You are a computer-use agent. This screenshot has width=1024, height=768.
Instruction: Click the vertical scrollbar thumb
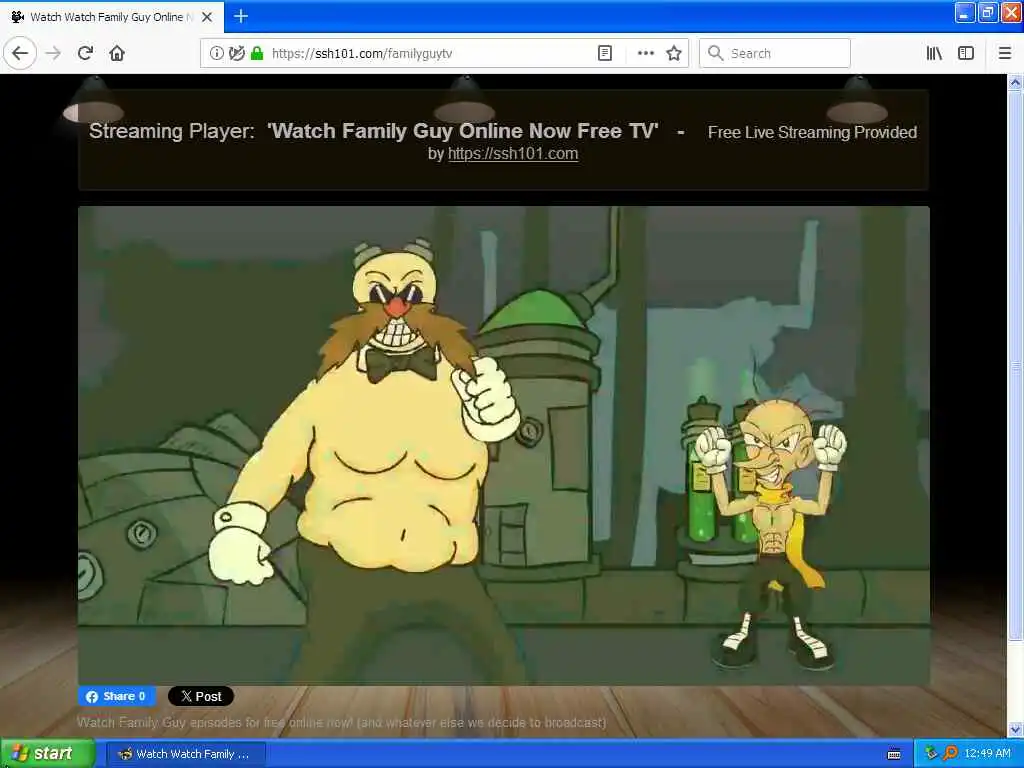pyautogui.click(x=1015, y=366)
